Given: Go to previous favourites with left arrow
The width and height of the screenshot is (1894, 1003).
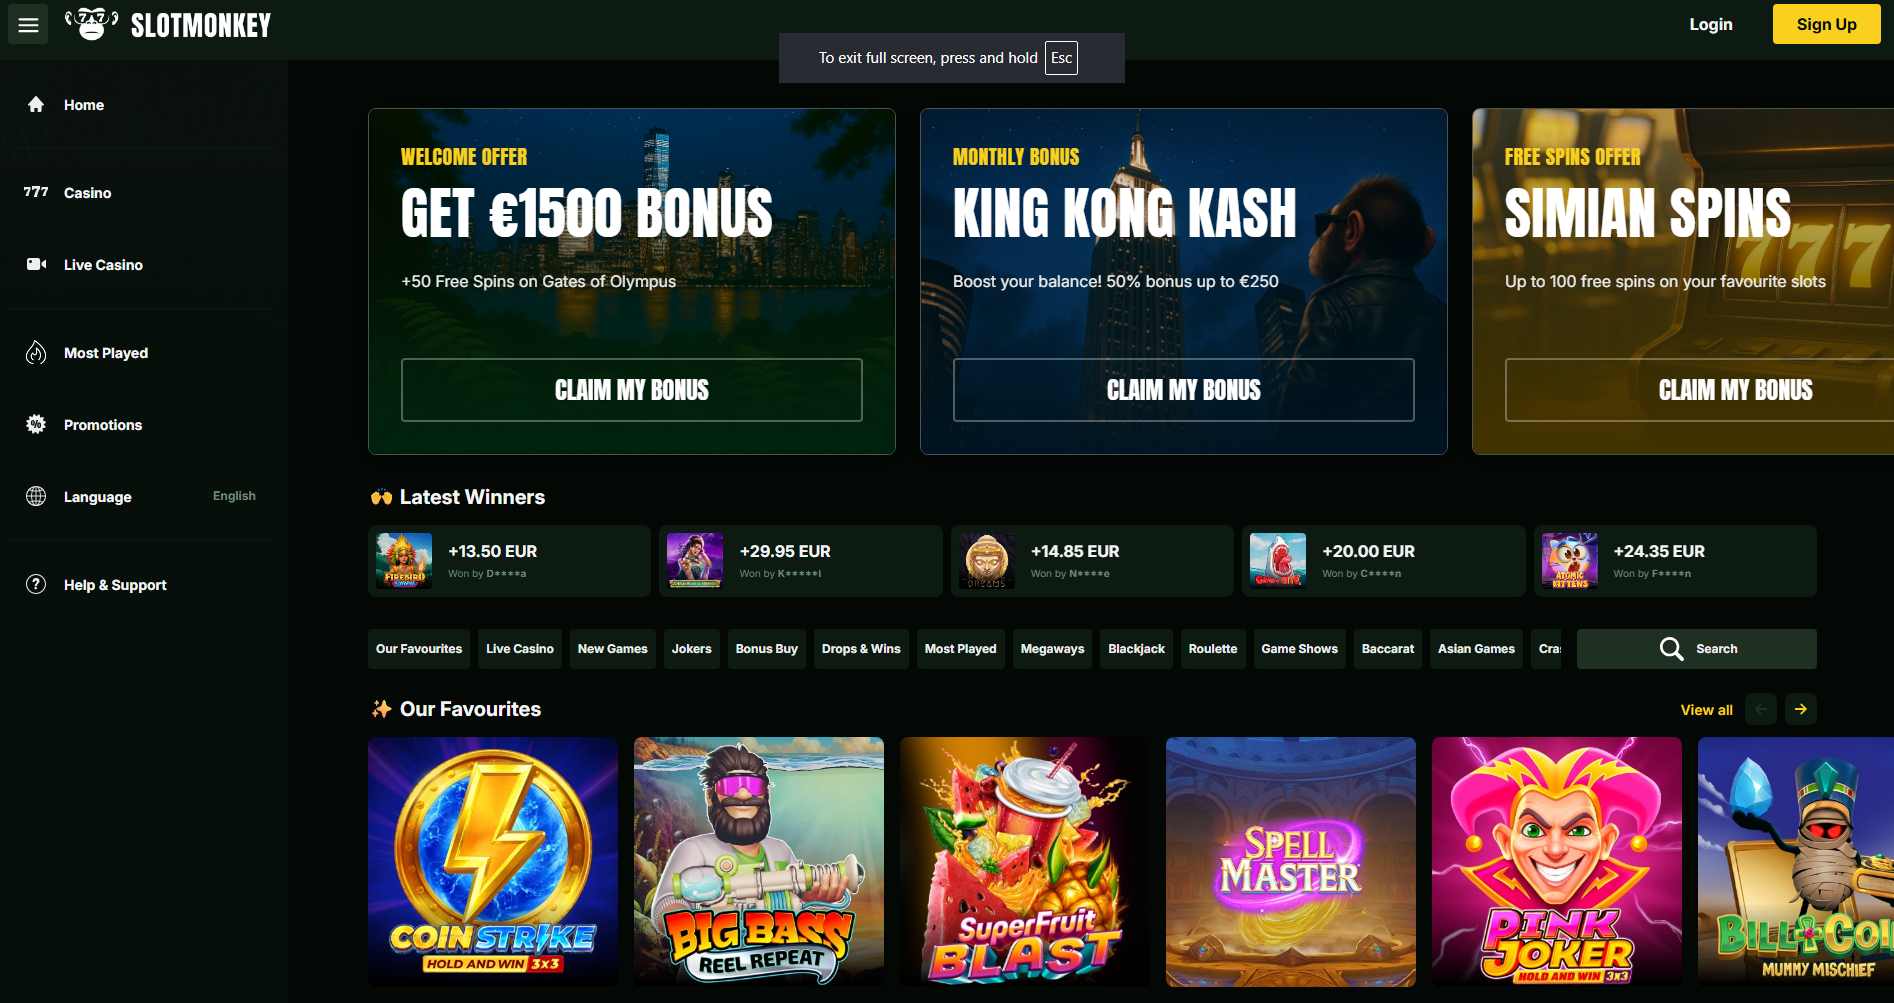Looking at the screenshot, I should pos(1761,709).
